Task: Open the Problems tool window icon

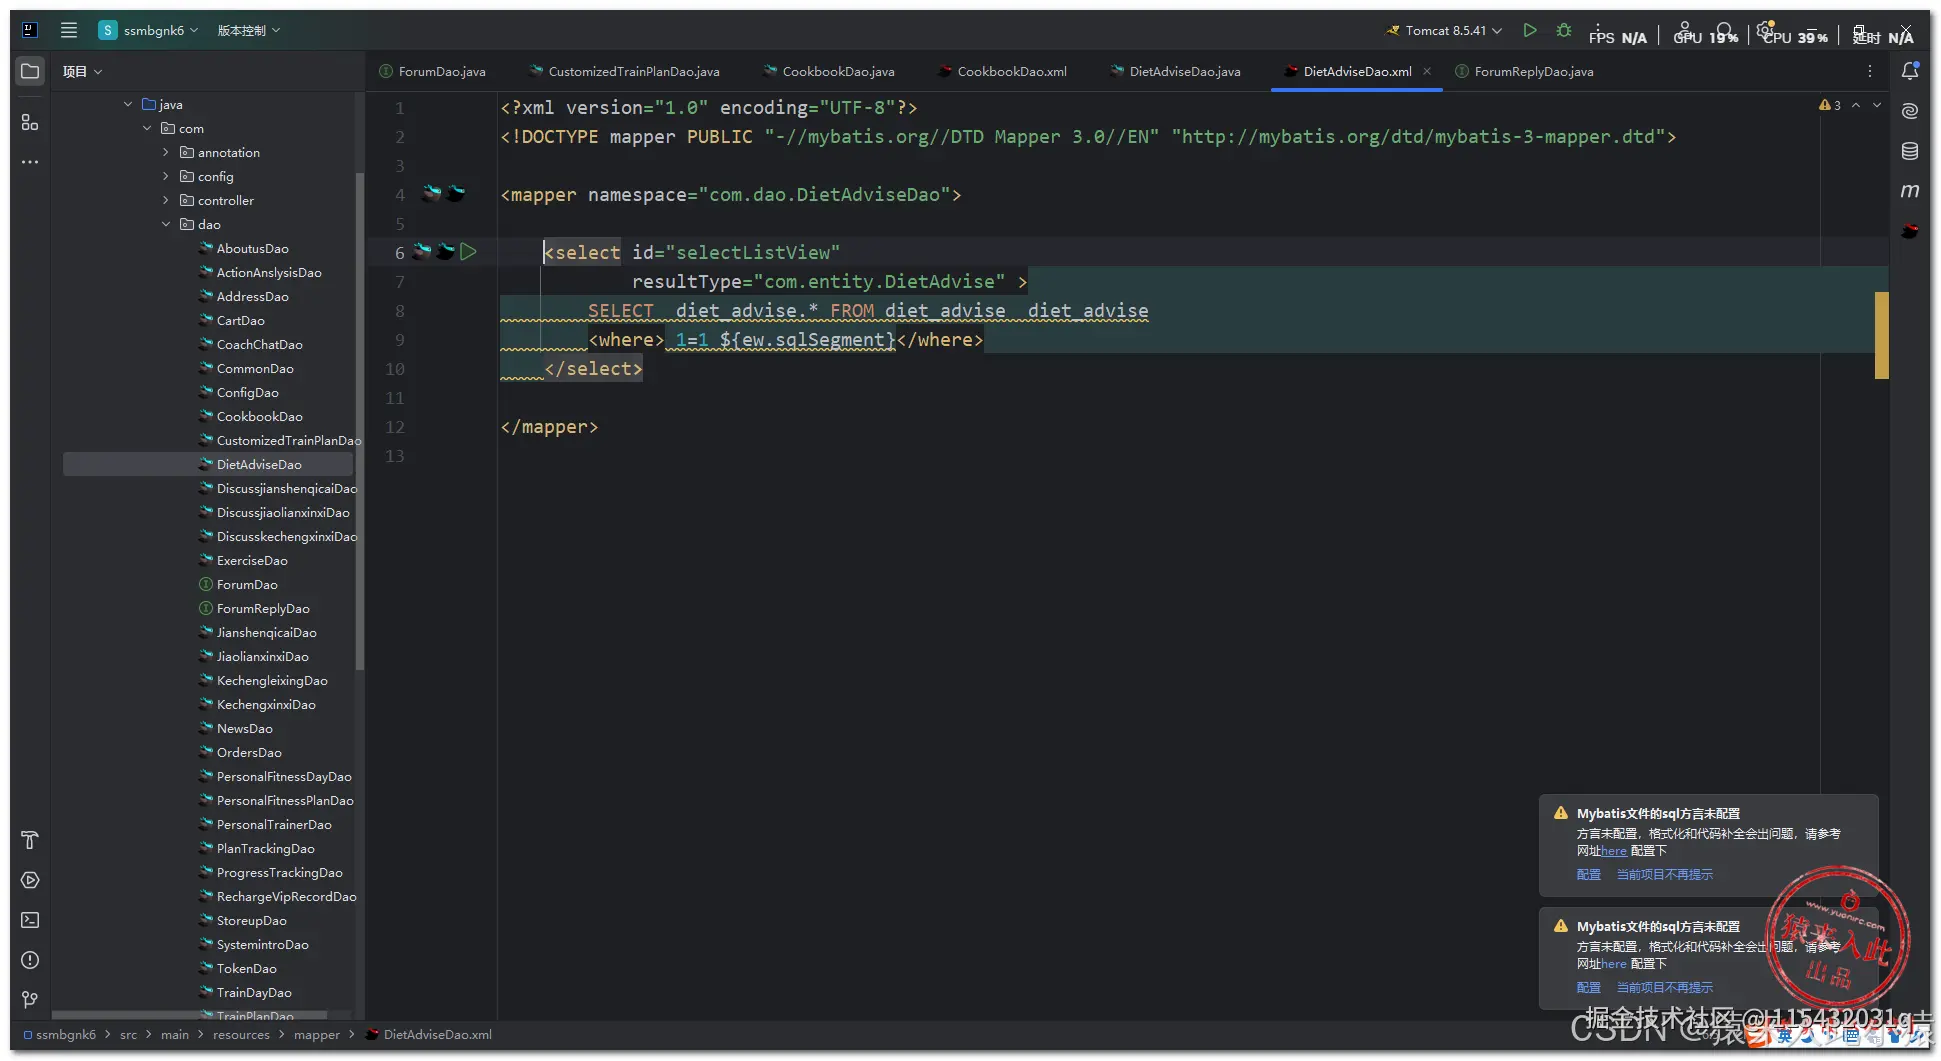Action: [x=30, y=960]
